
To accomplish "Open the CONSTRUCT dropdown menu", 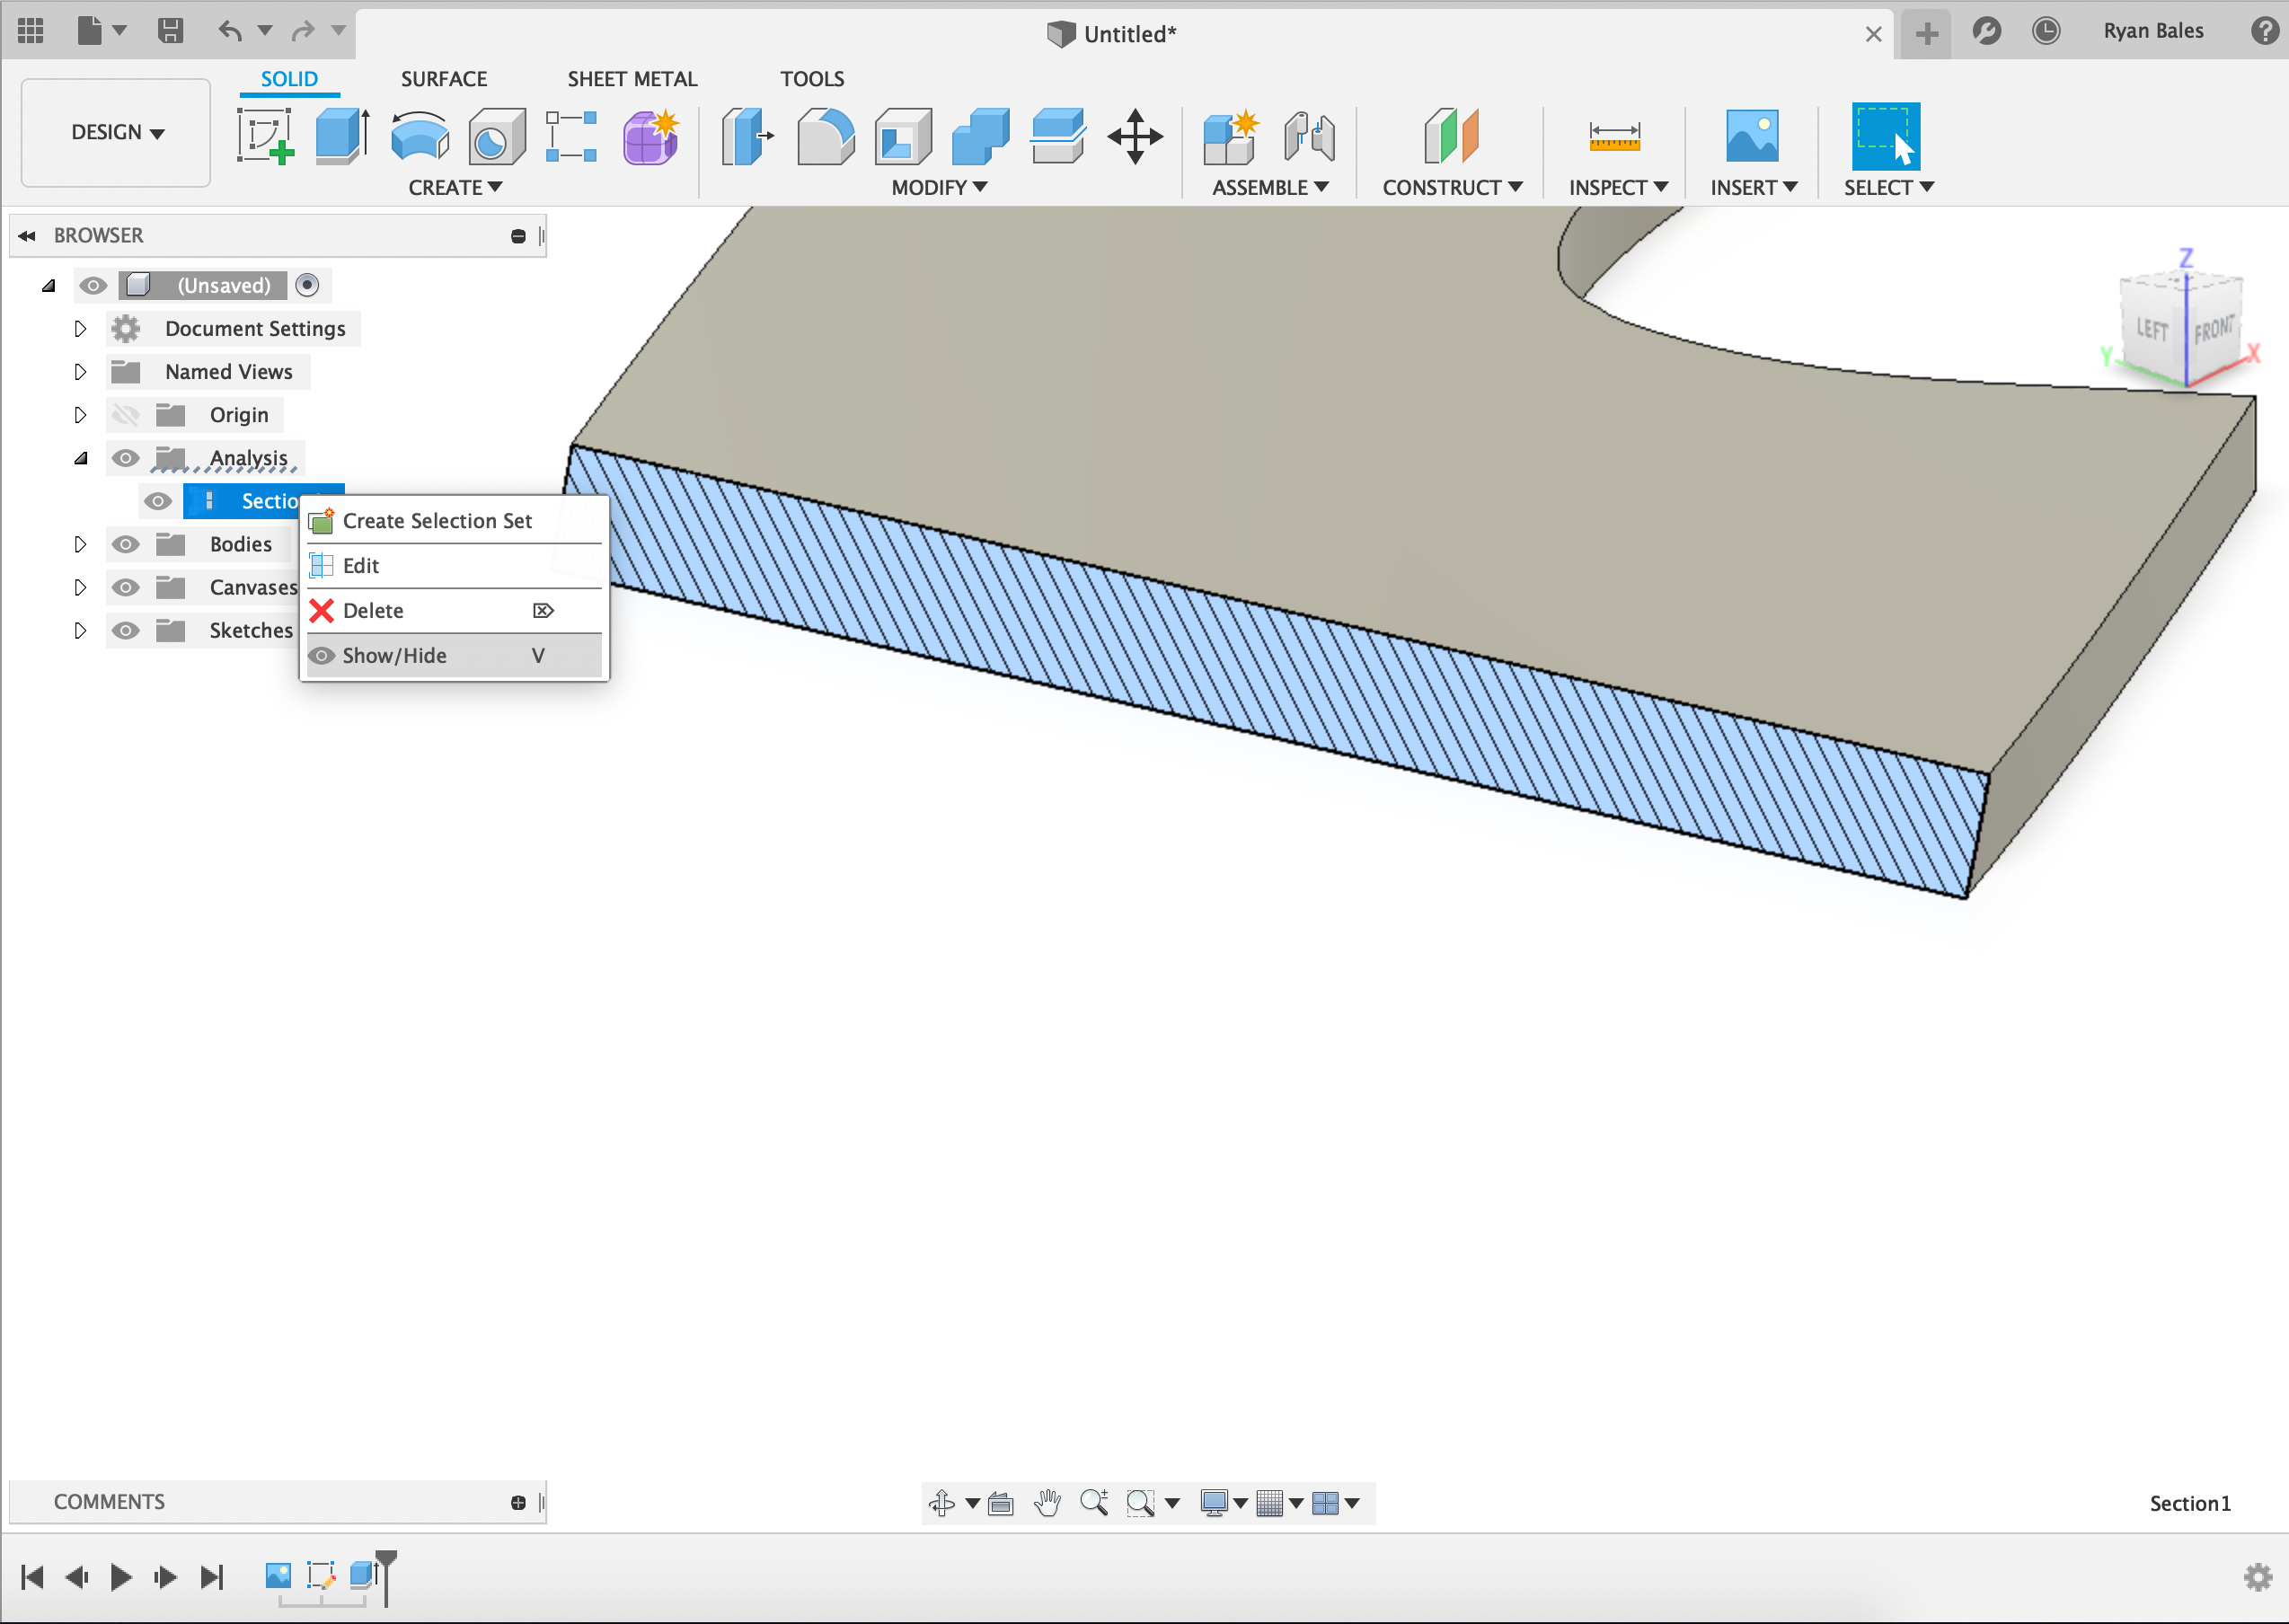I will pyautogui.click(x=1452, y=188).
